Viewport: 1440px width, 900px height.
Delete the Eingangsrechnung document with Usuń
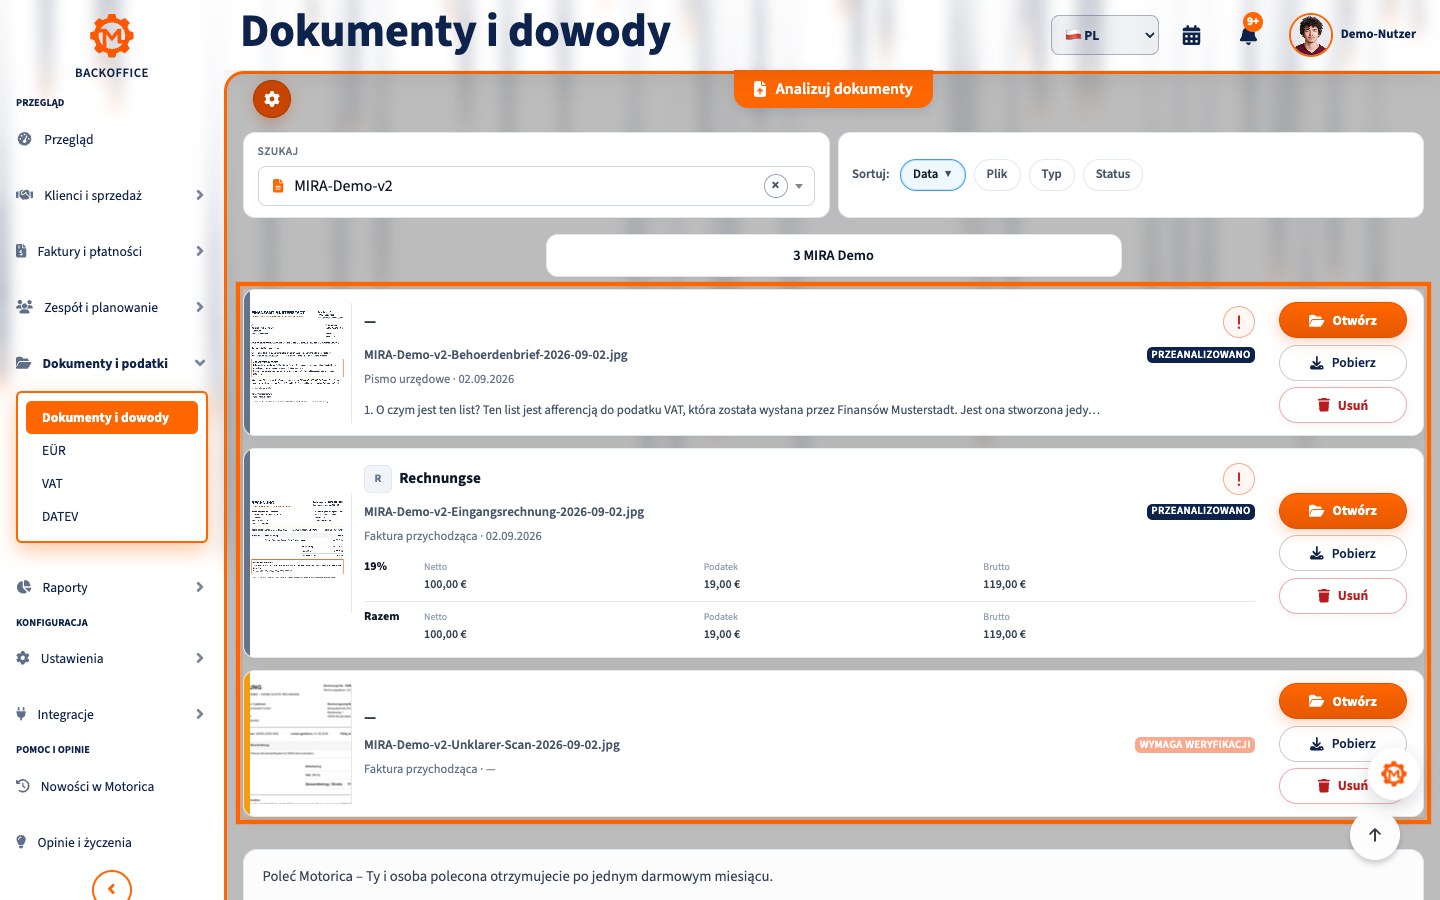tap(1343, 596)
